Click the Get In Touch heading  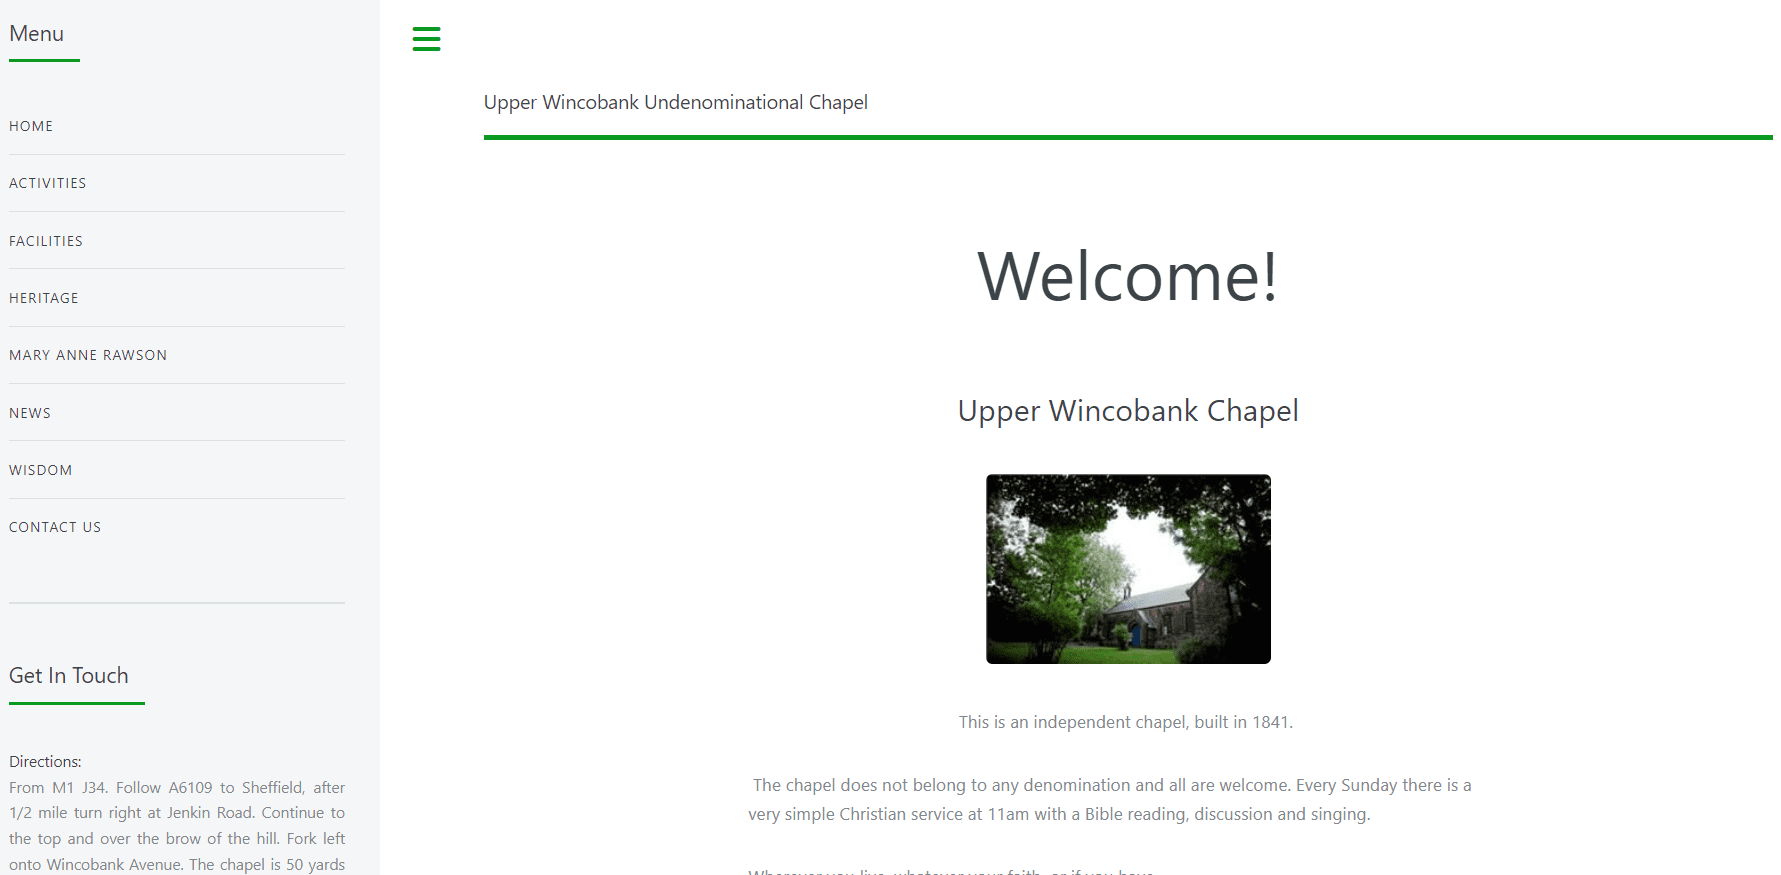tap(69, 676)
